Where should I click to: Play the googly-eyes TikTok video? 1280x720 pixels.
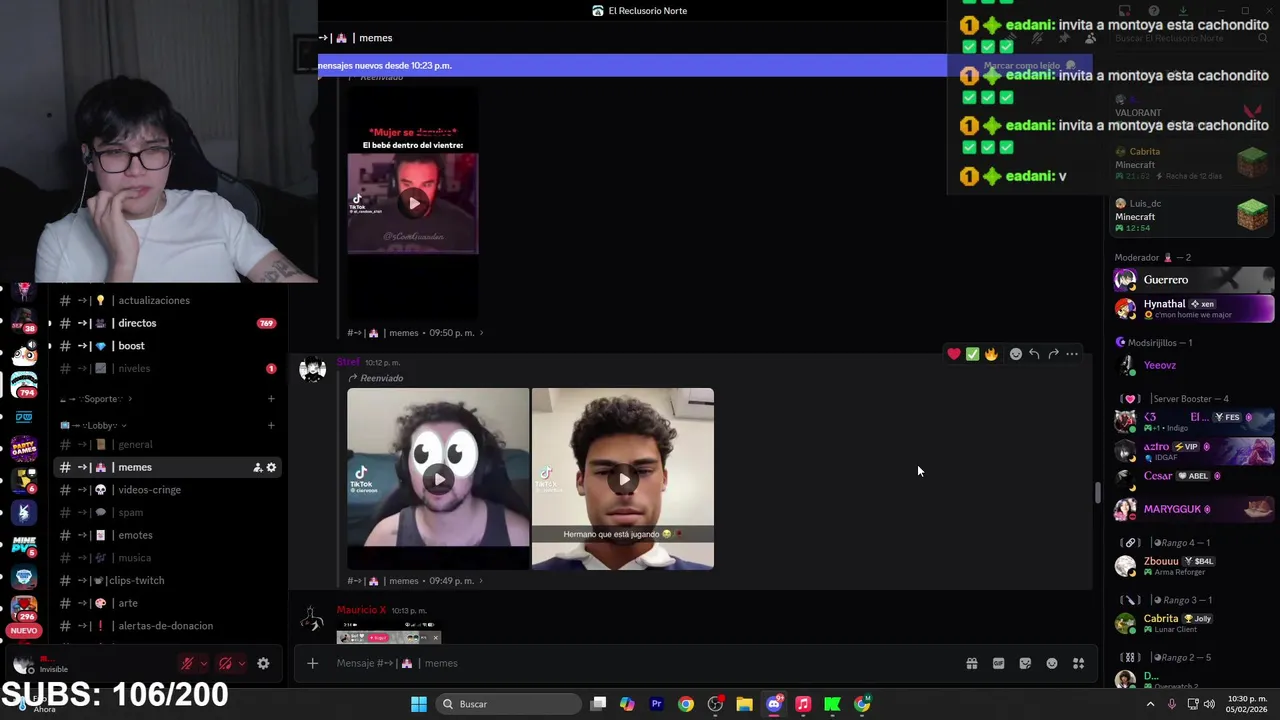click(438, 479)
